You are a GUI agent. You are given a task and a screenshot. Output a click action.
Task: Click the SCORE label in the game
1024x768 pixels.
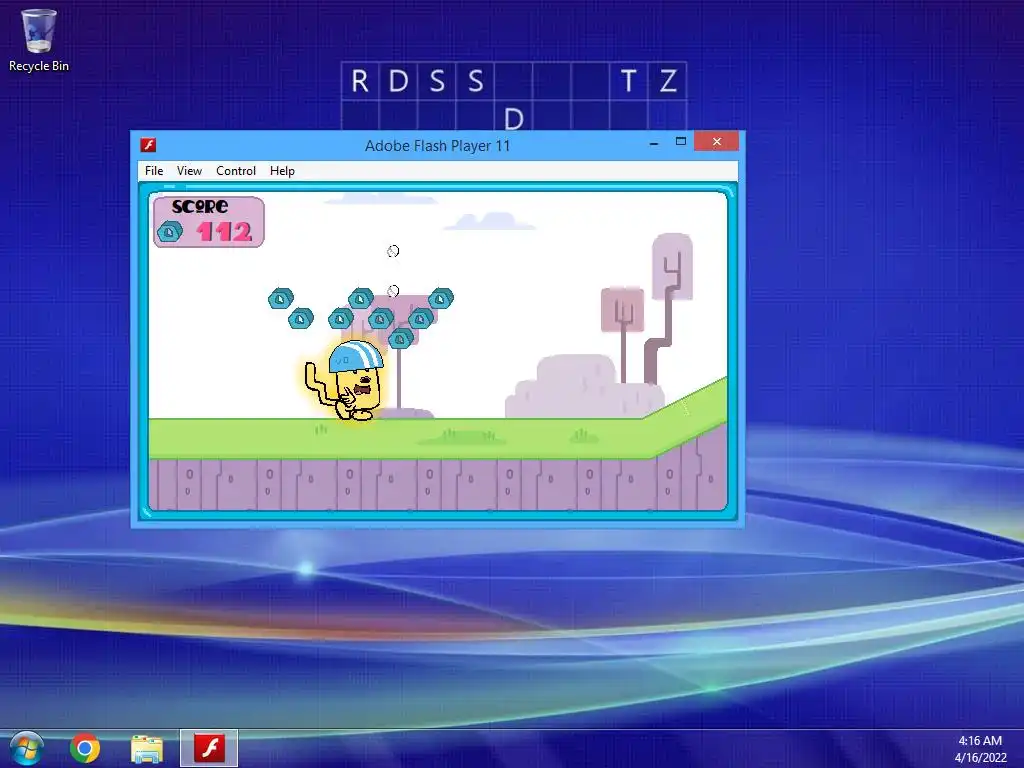200,206
